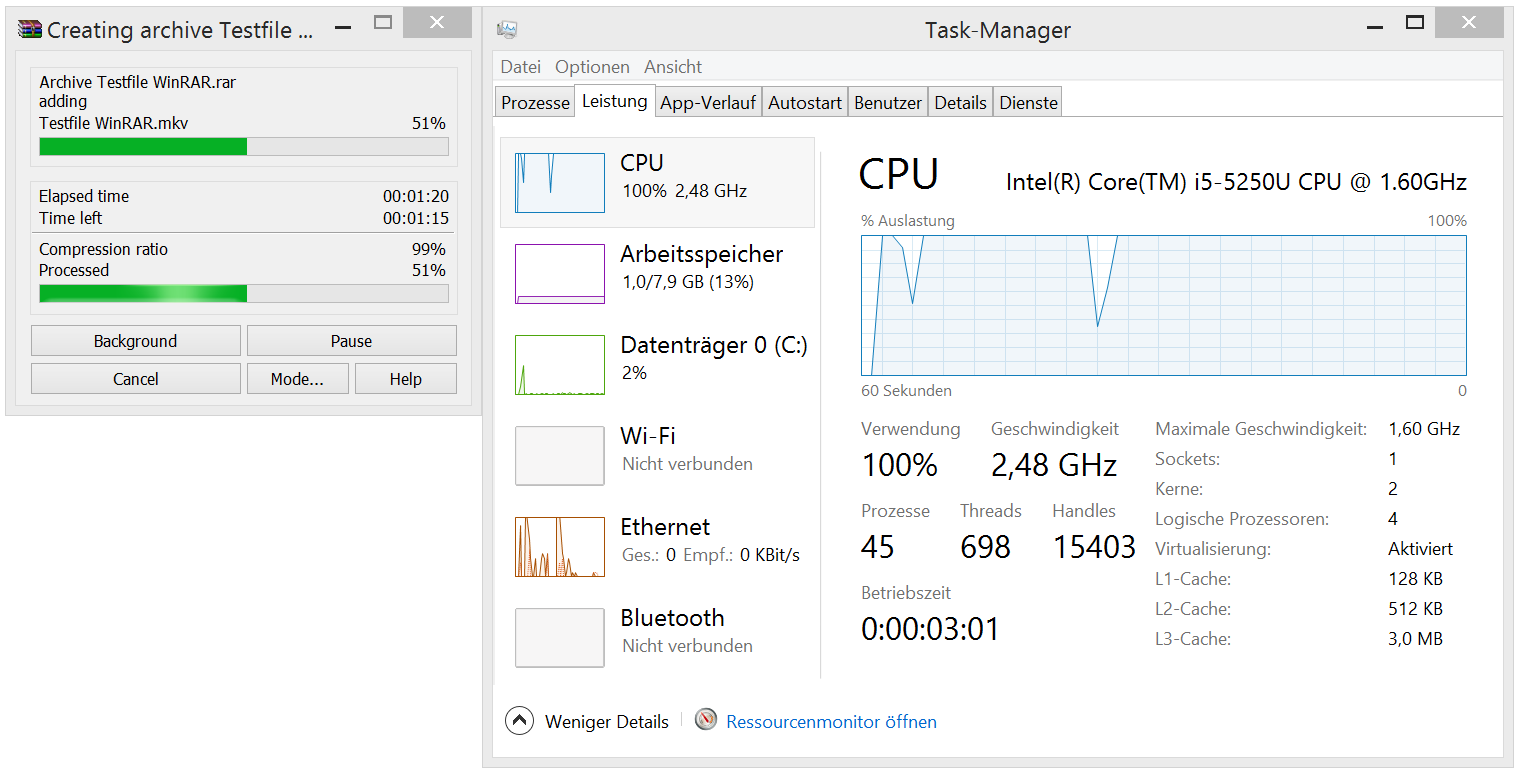1519x773 pixels.
Task: Click the % Auslastung graph label
Action: point(908,221)
